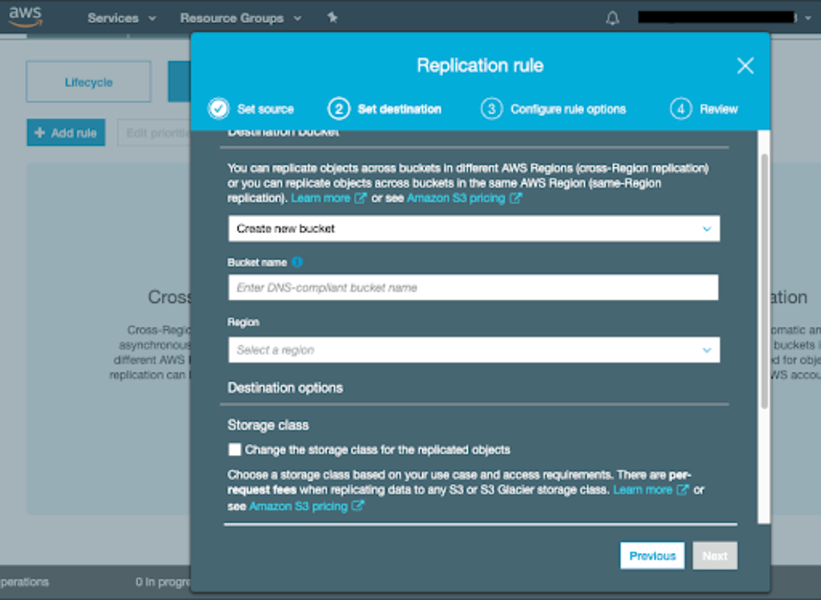Click the plus icon on Add rule
Screen dimensions: 821x600
(x=39, y=133)
